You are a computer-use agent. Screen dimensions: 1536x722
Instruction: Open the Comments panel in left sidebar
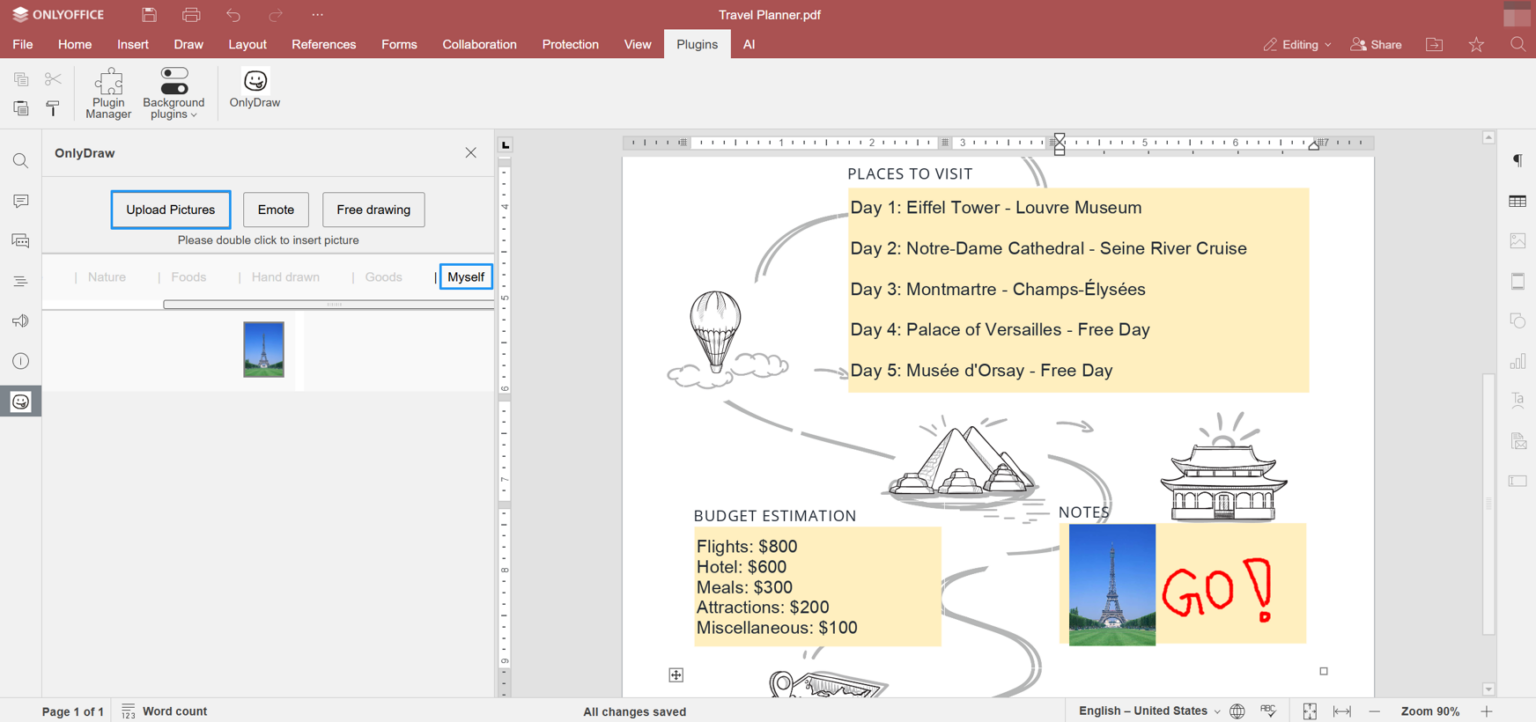point(20,201)
